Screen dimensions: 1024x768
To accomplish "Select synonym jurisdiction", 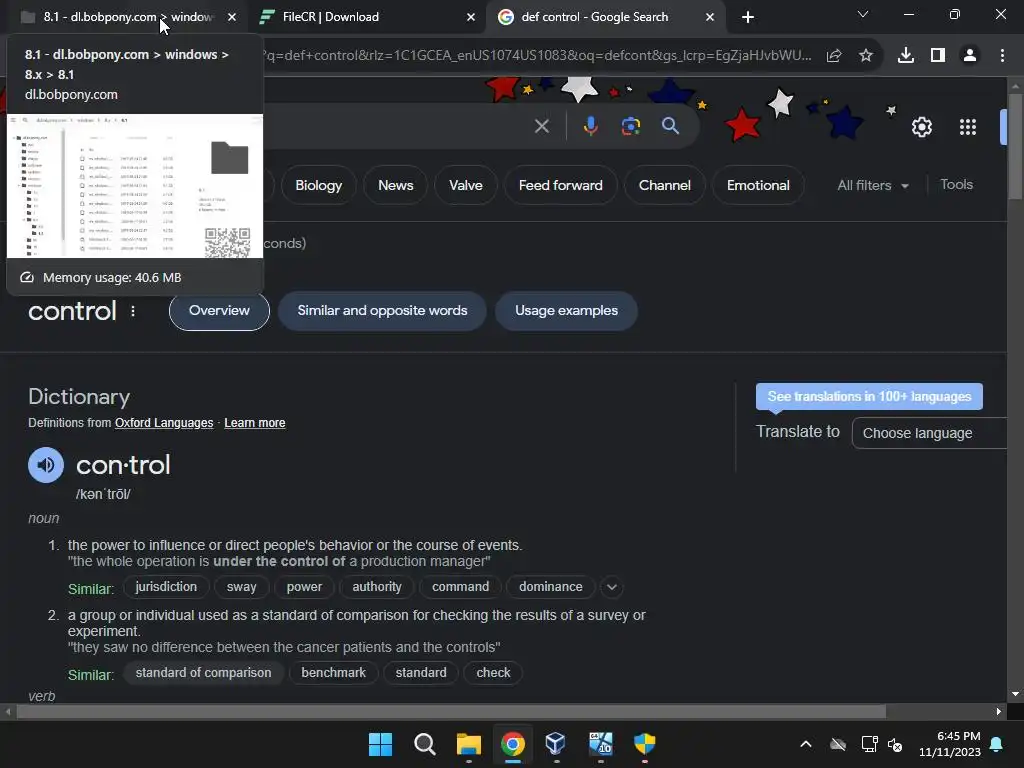I will [166, 587].
